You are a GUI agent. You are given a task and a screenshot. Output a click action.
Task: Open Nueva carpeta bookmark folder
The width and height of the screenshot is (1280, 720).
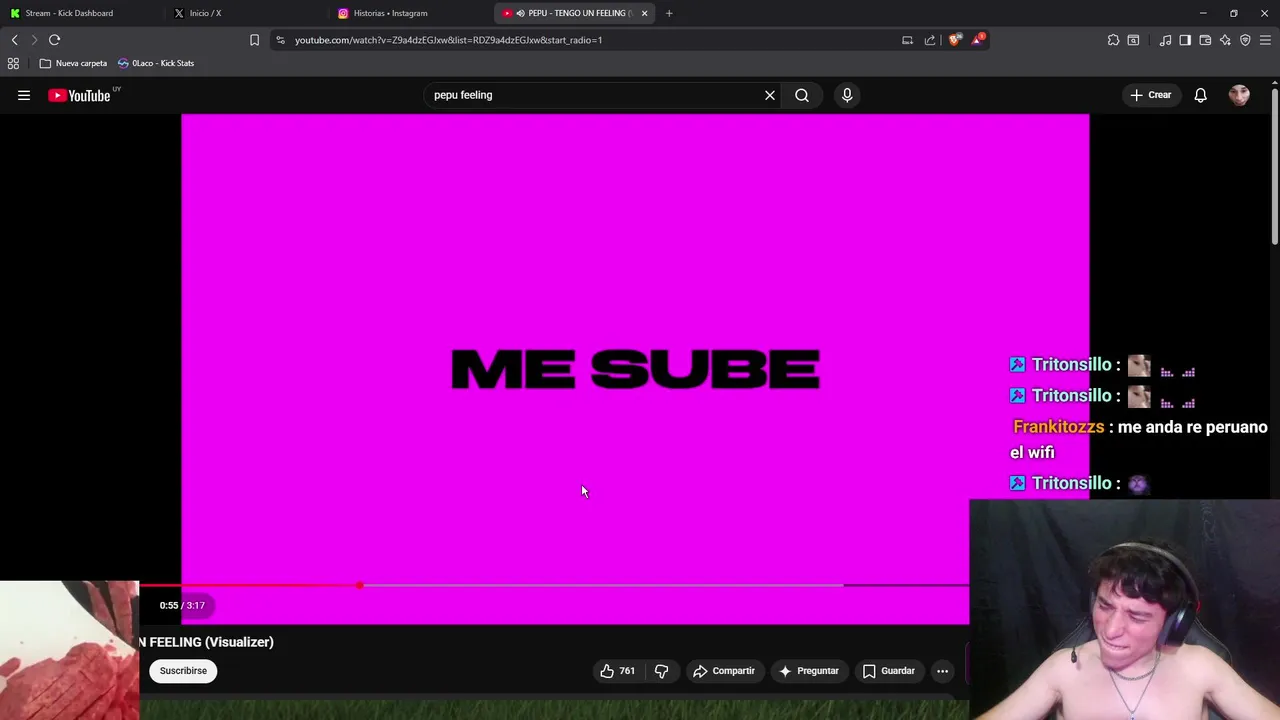(x=73, y=63)
